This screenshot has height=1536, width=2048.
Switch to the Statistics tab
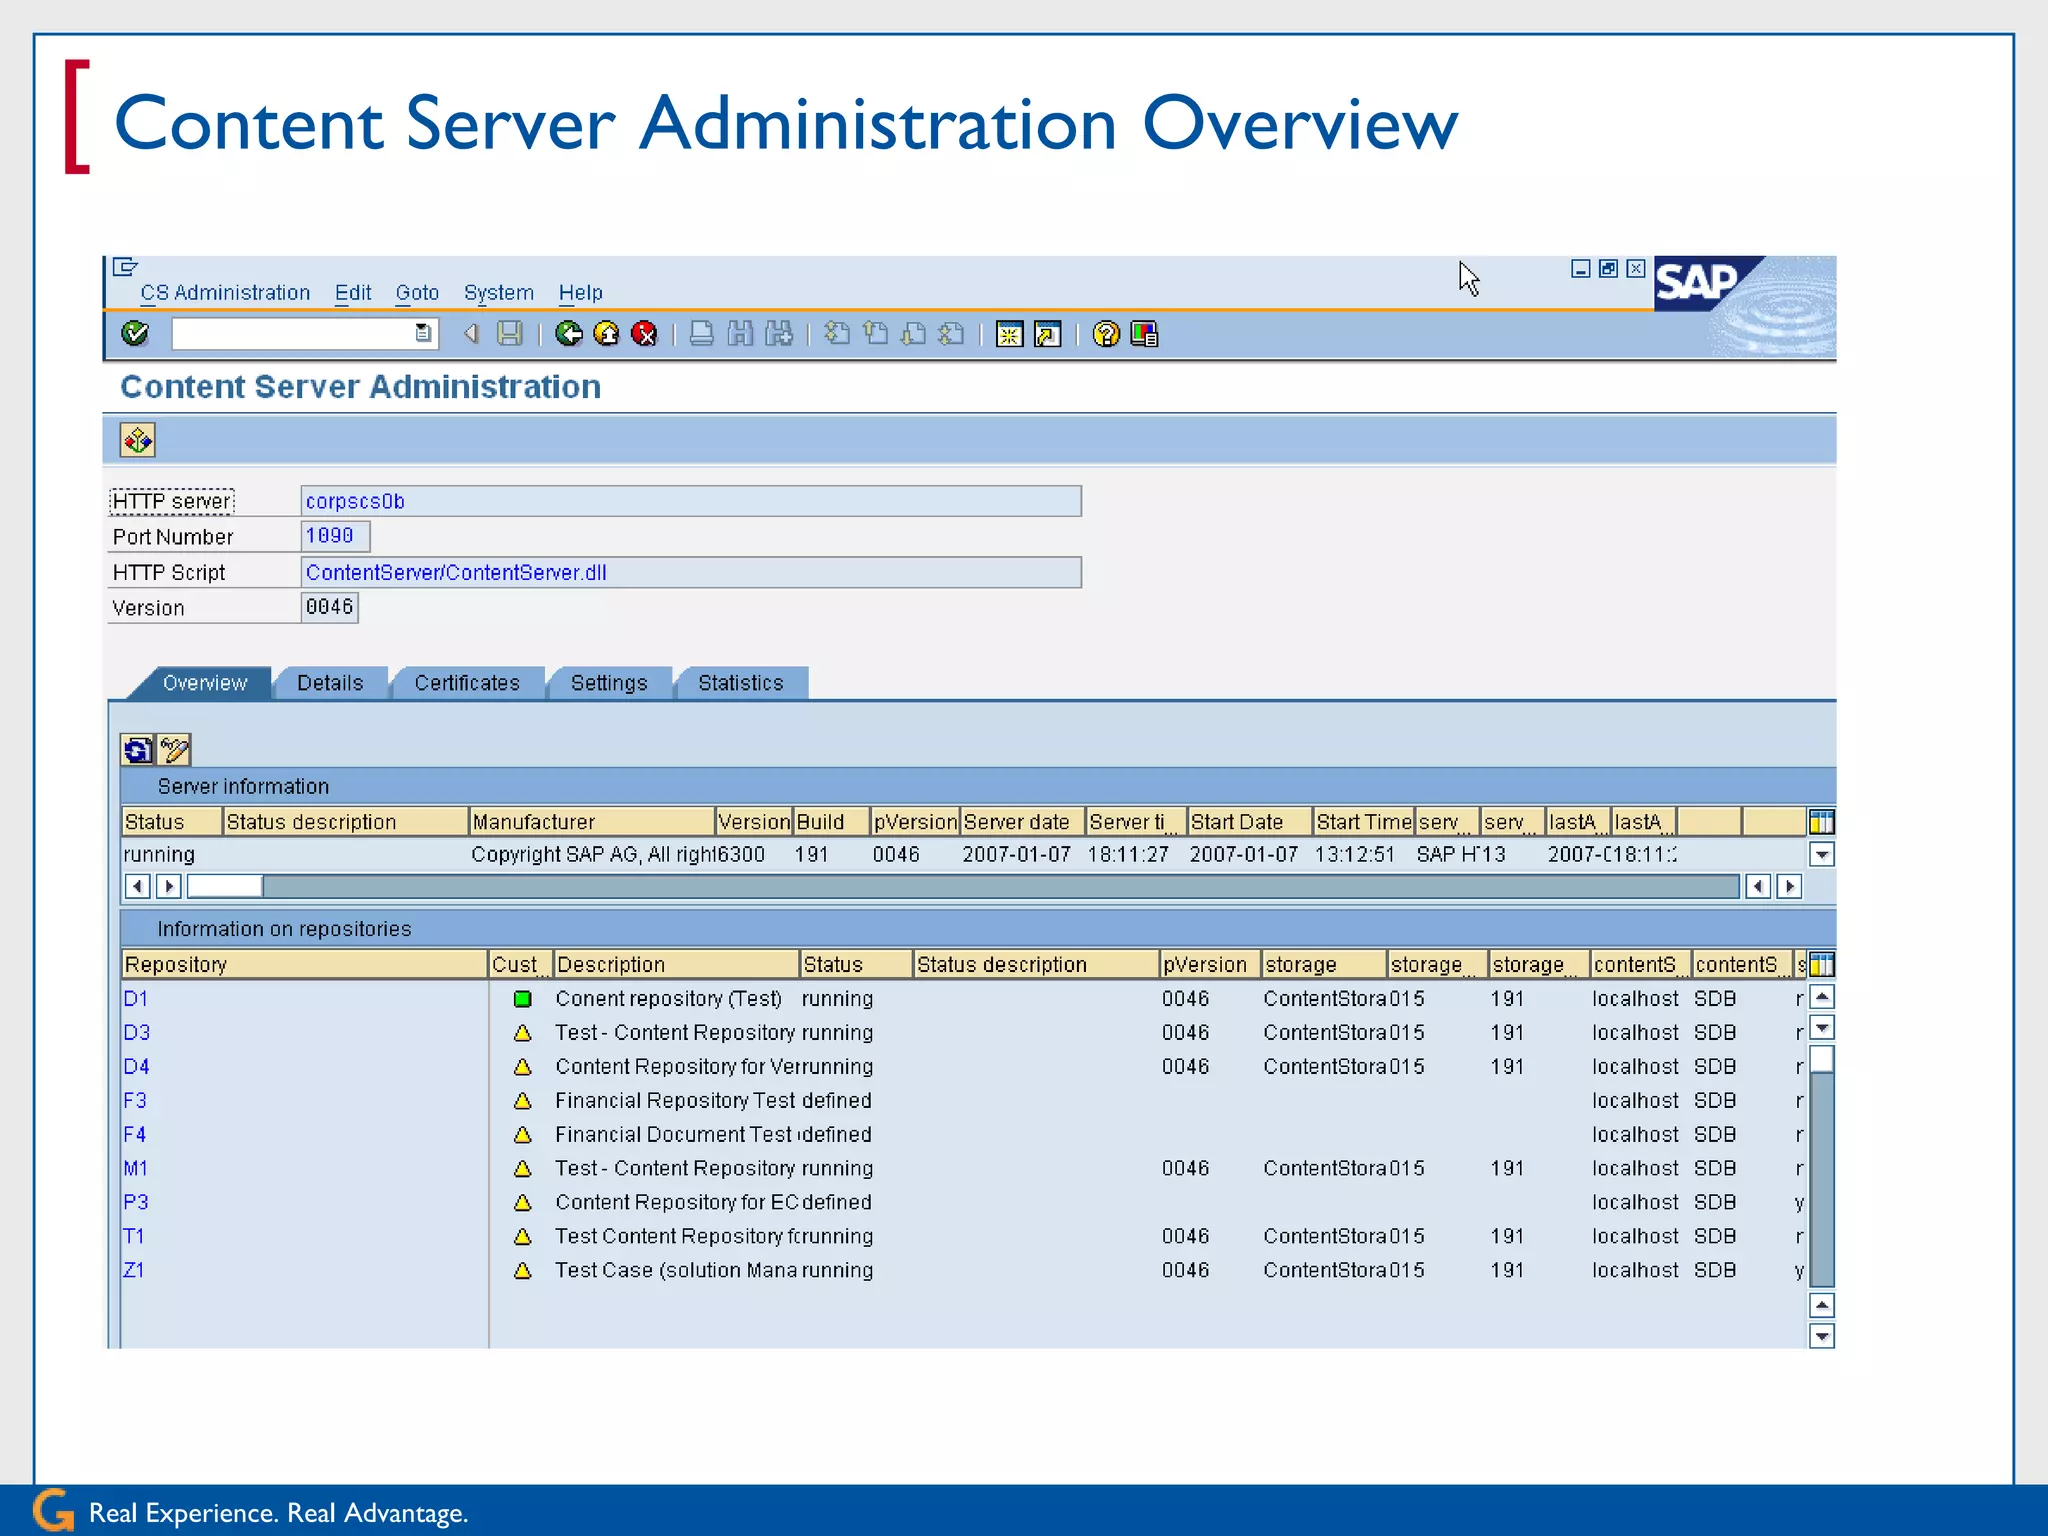(x=741, y=683)
